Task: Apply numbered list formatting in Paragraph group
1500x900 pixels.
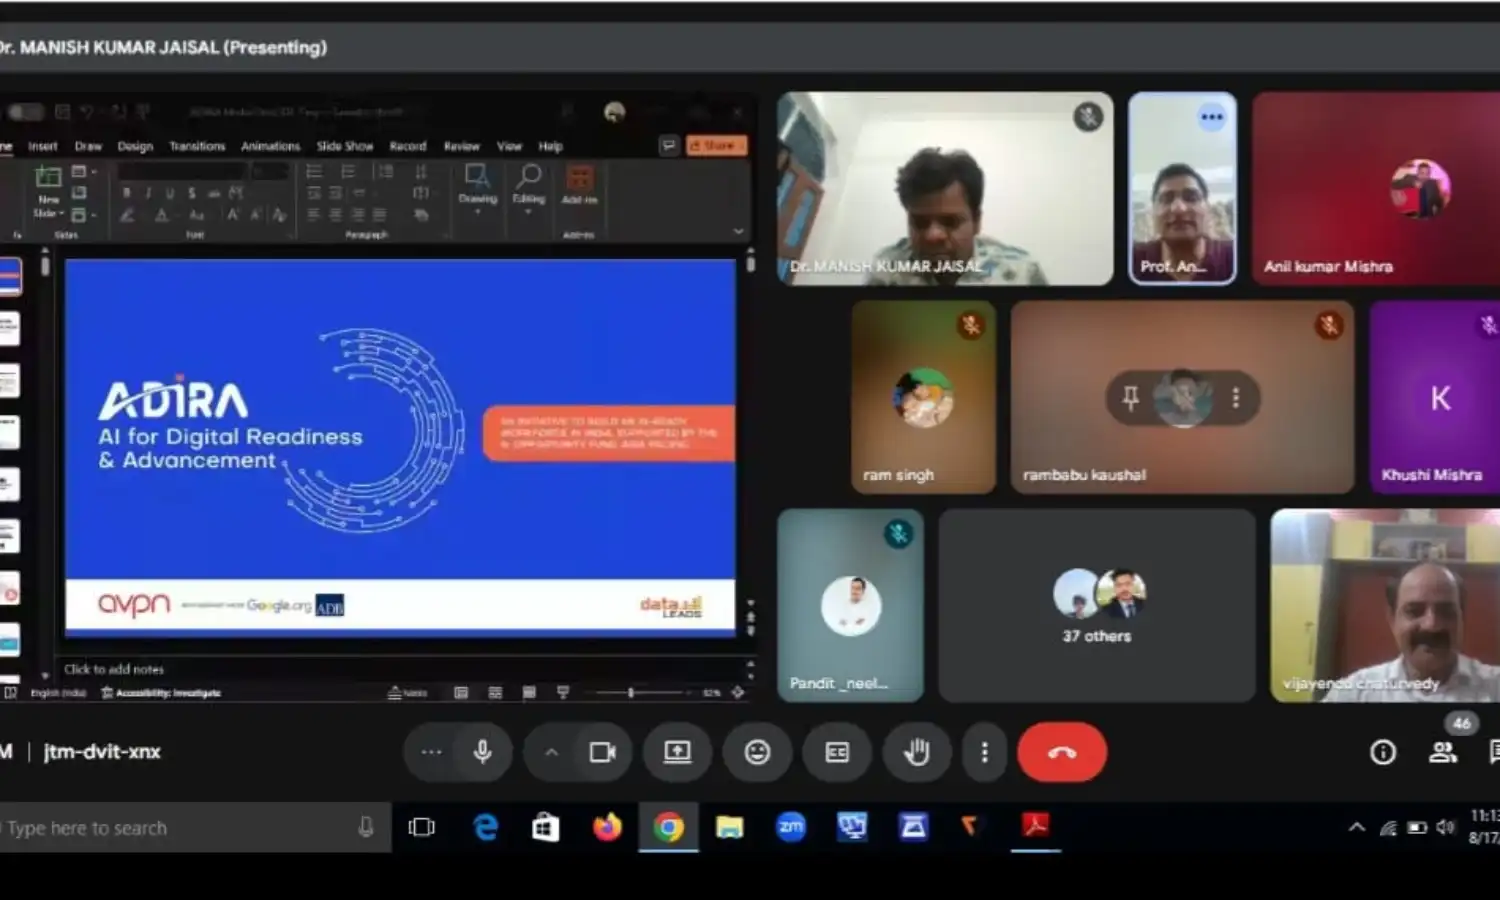Action: (x=348, y=172)
